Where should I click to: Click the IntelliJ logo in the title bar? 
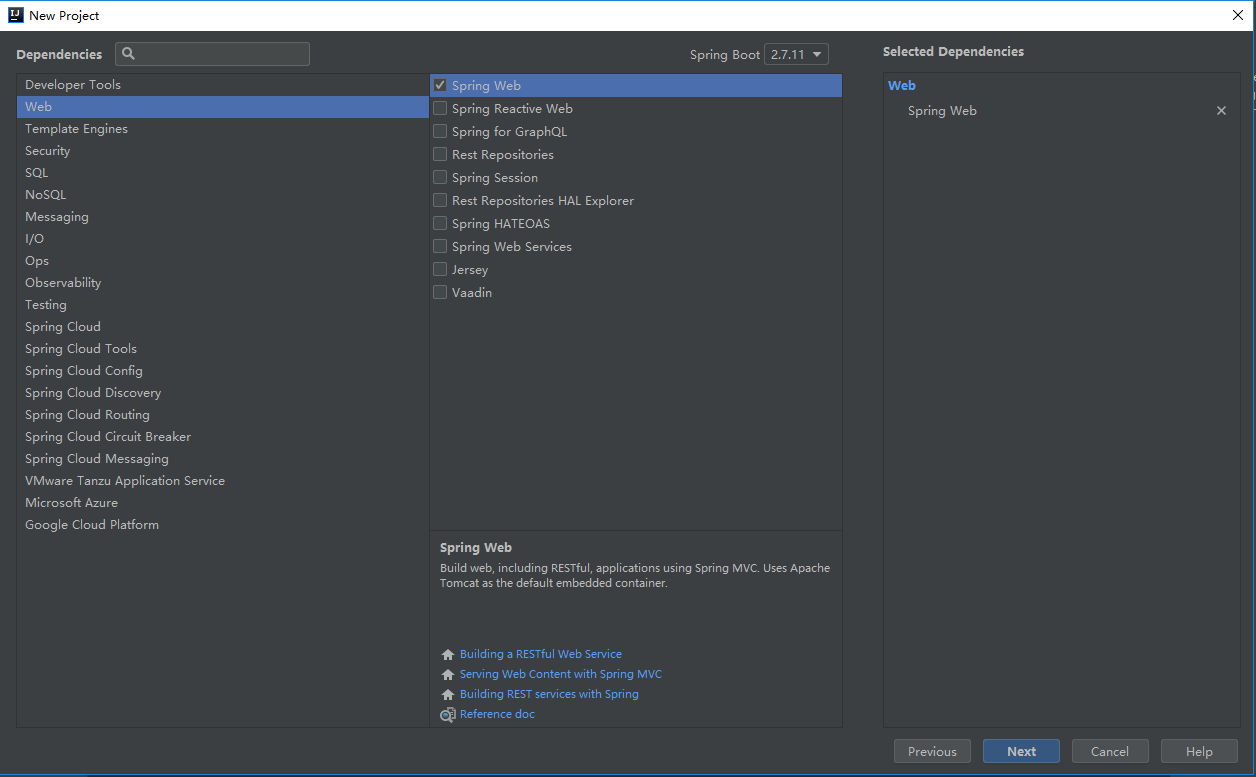click(16, 15)
